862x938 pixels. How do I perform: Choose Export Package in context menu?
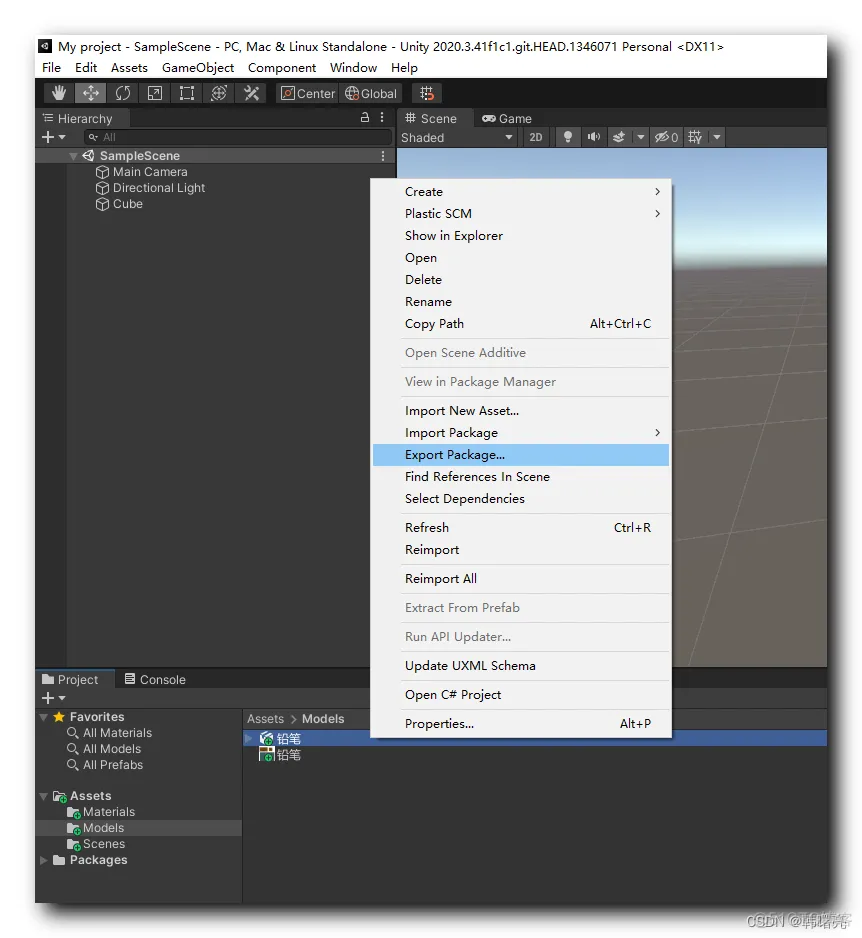[x=520, y=455]
